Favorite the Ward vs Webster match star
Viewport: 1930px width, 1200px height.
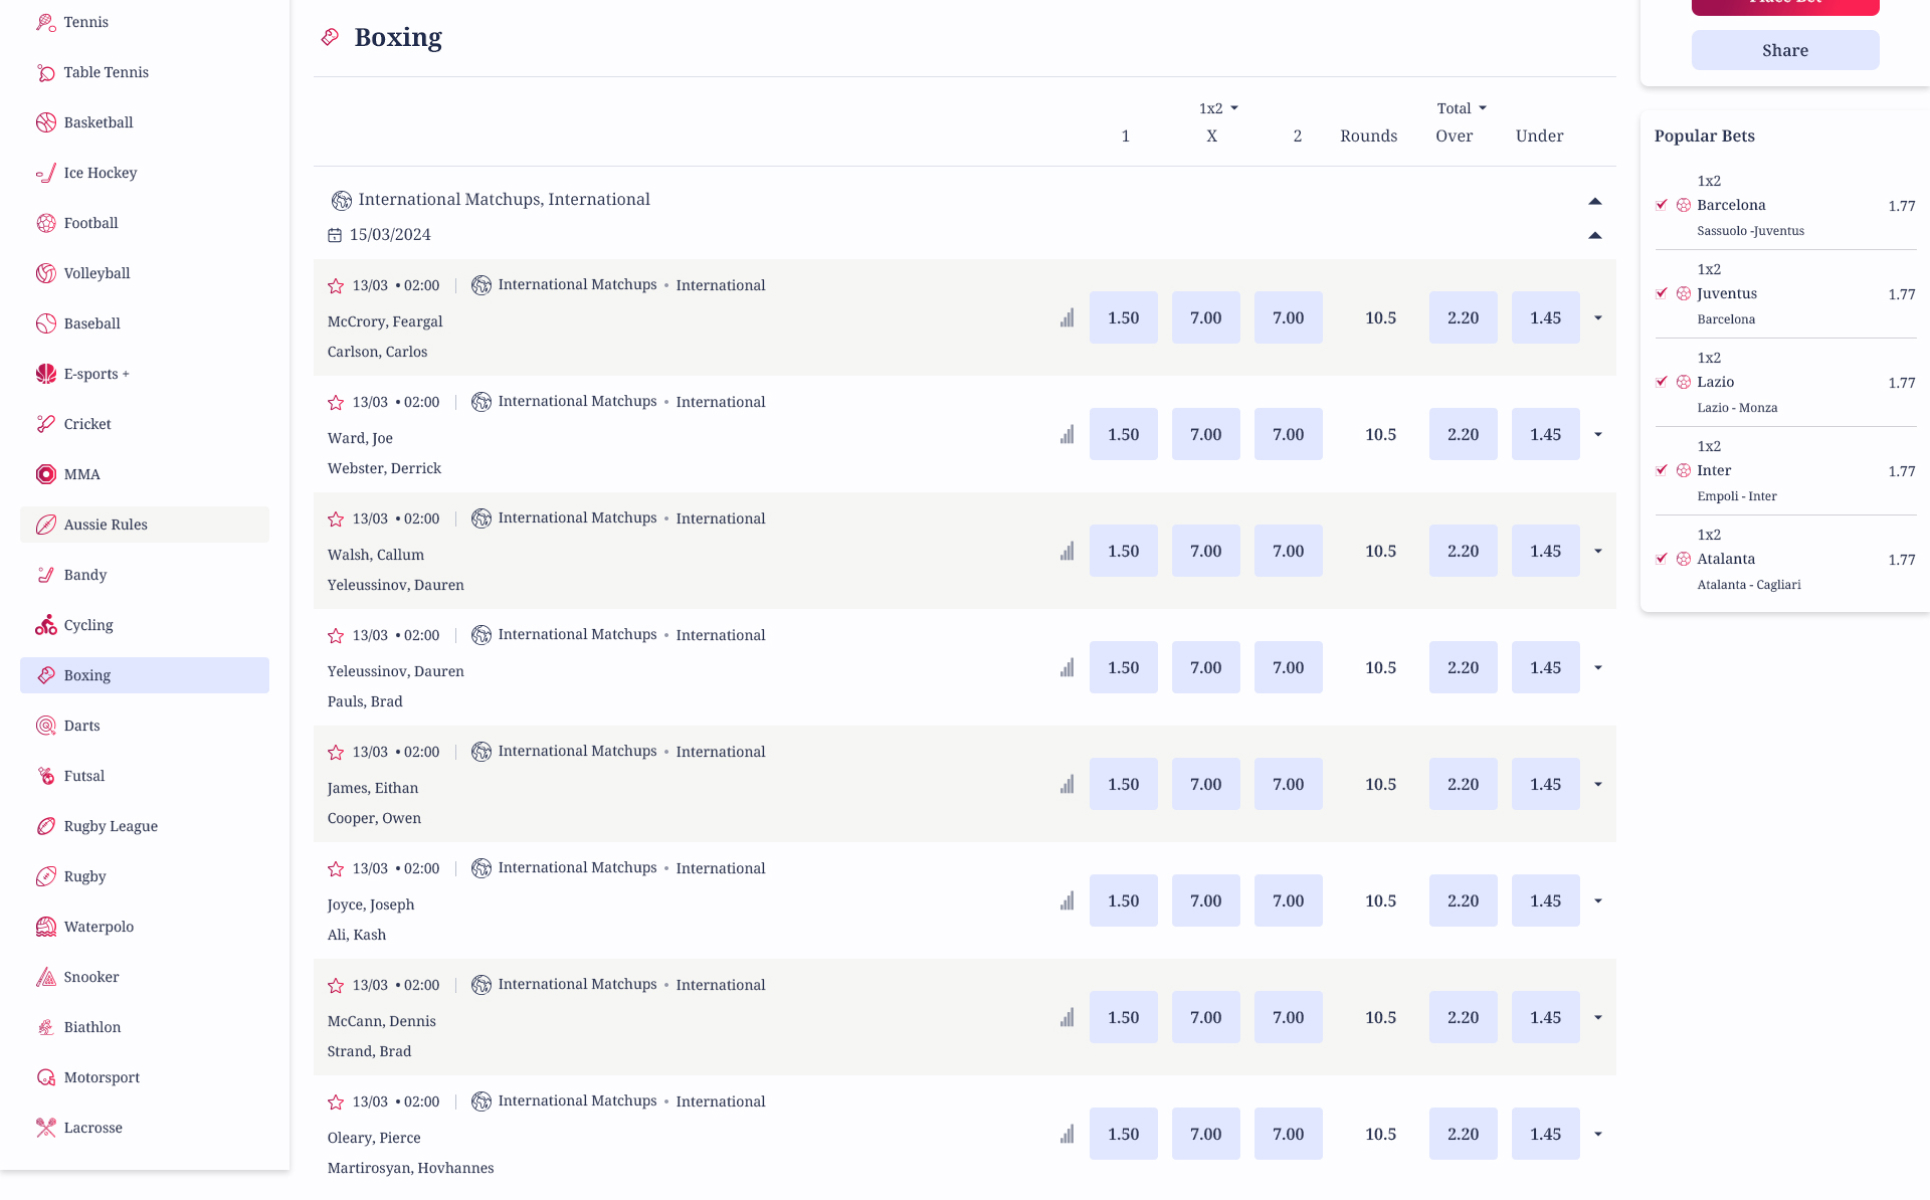click(336, 402)
